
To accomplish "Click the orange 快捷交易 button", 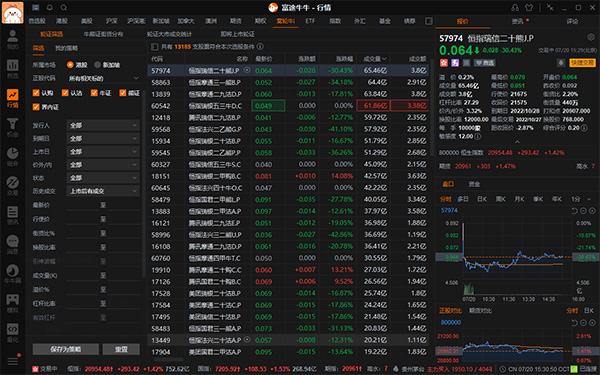I will click(x=582, y=63).
